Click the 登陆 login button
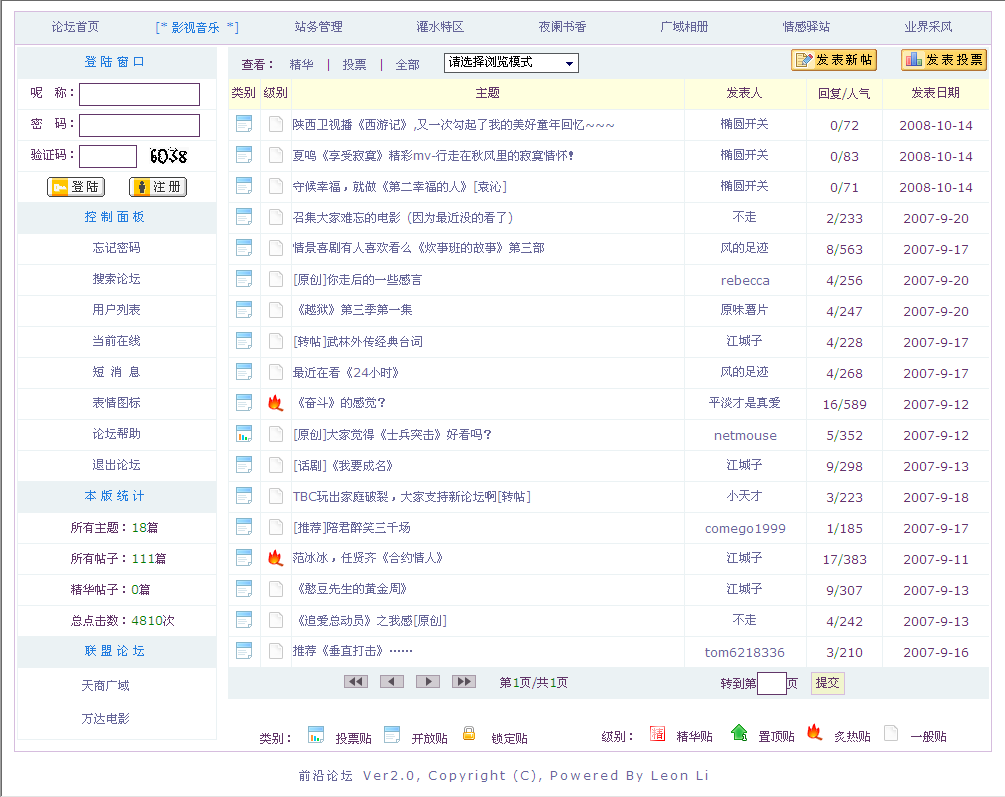The image size is (1005, 797). point(76,187)
